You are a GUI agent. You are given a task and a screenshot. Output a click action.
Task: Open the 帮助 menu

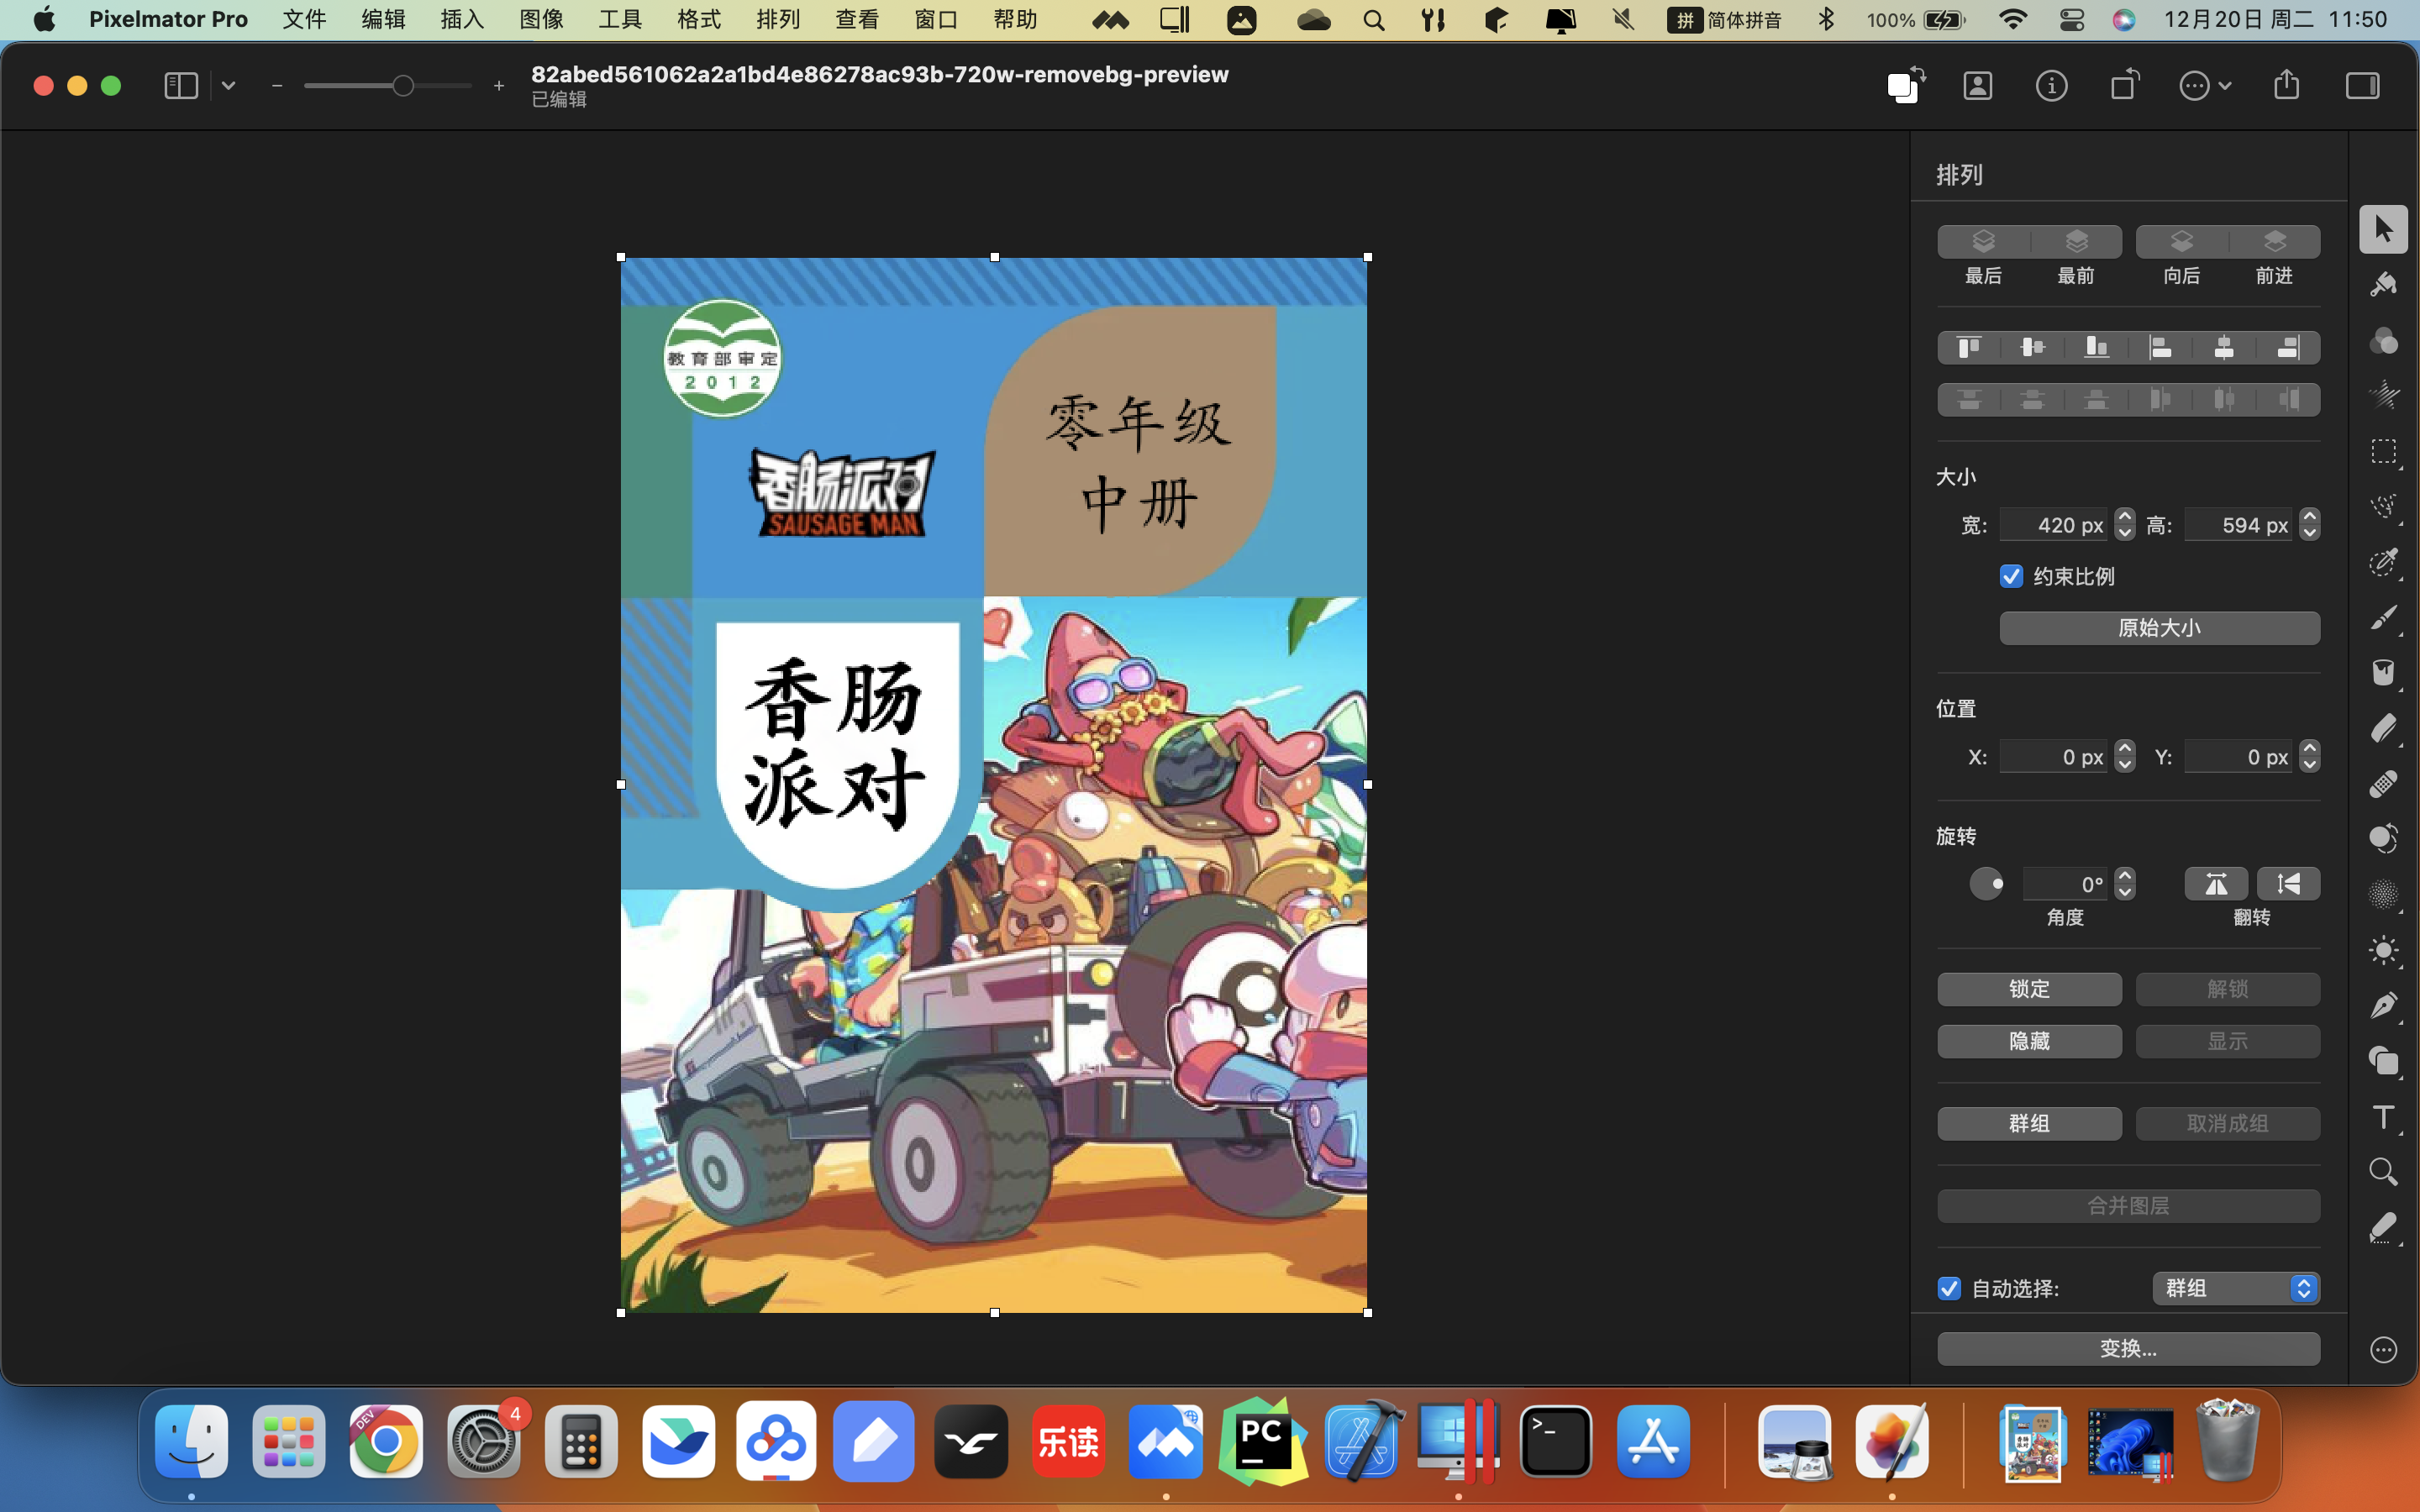1015,20
